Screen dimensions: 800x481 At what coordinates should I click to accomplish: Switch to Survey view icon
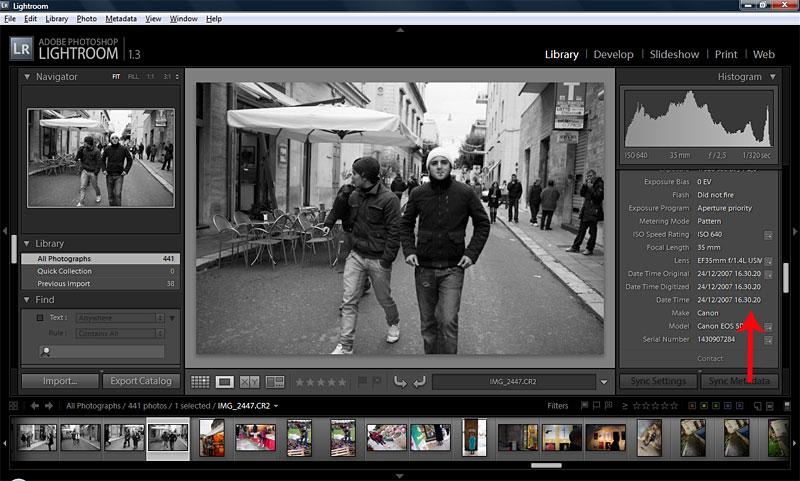[275, 381]
